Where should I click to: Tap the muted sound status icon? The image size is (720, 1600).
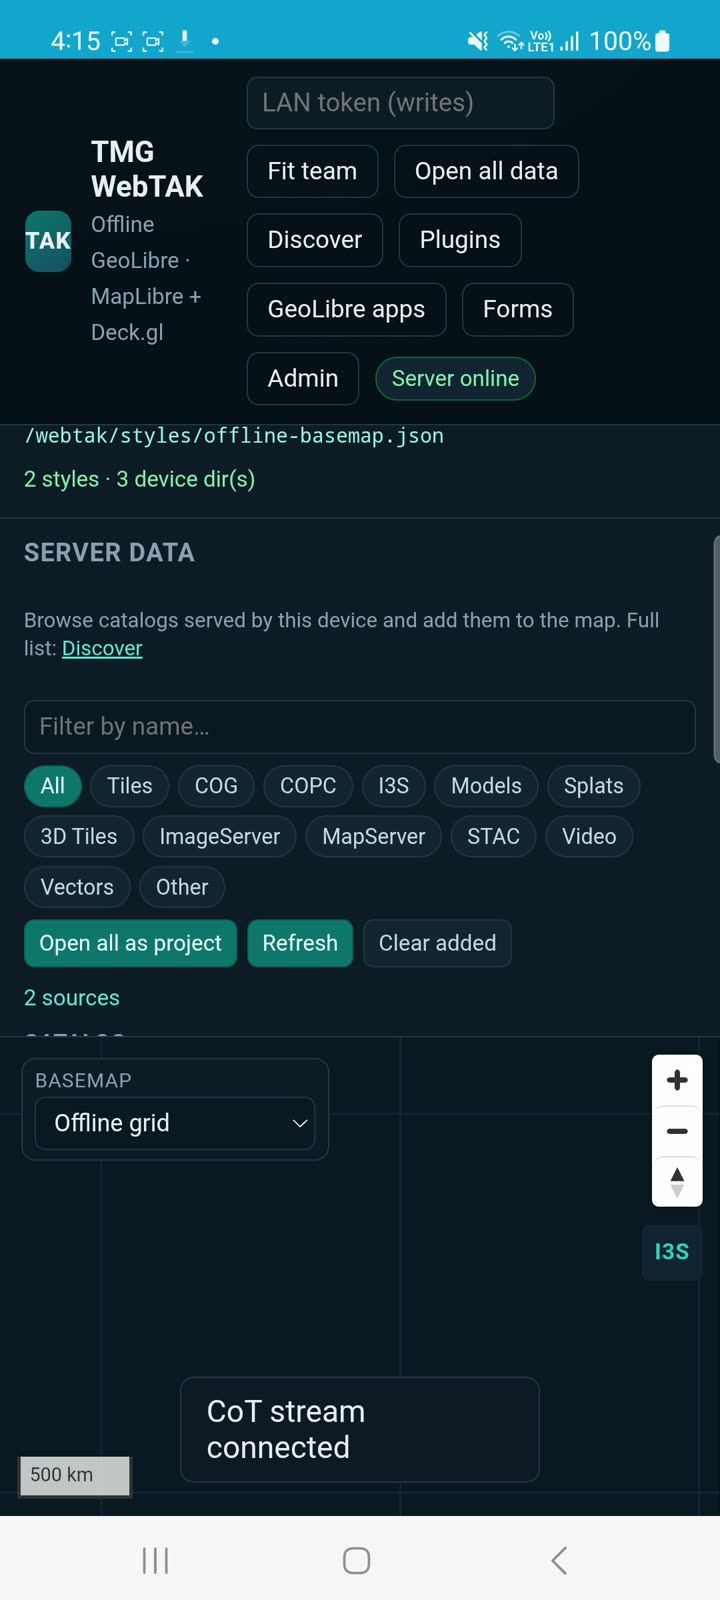click(x=478, y=41)
